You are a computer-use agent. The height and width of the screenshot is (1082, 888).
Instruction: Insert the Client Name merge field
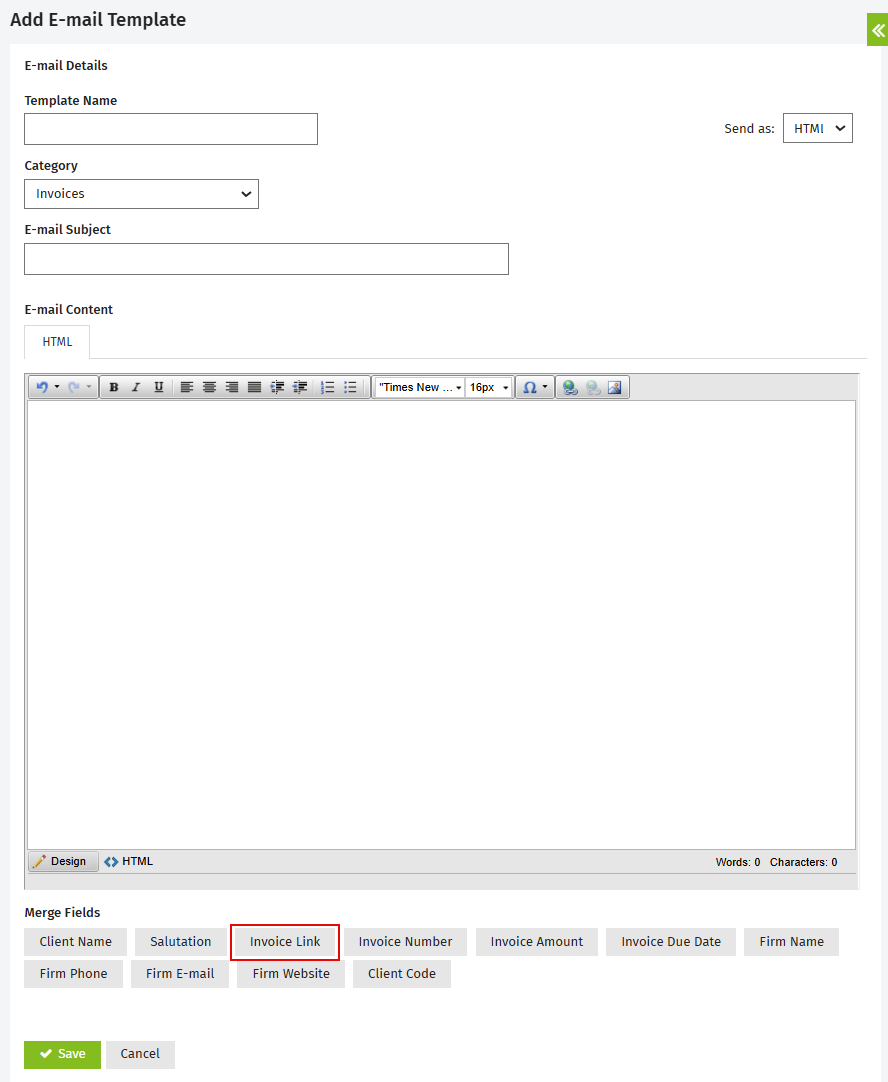point(75,942)
